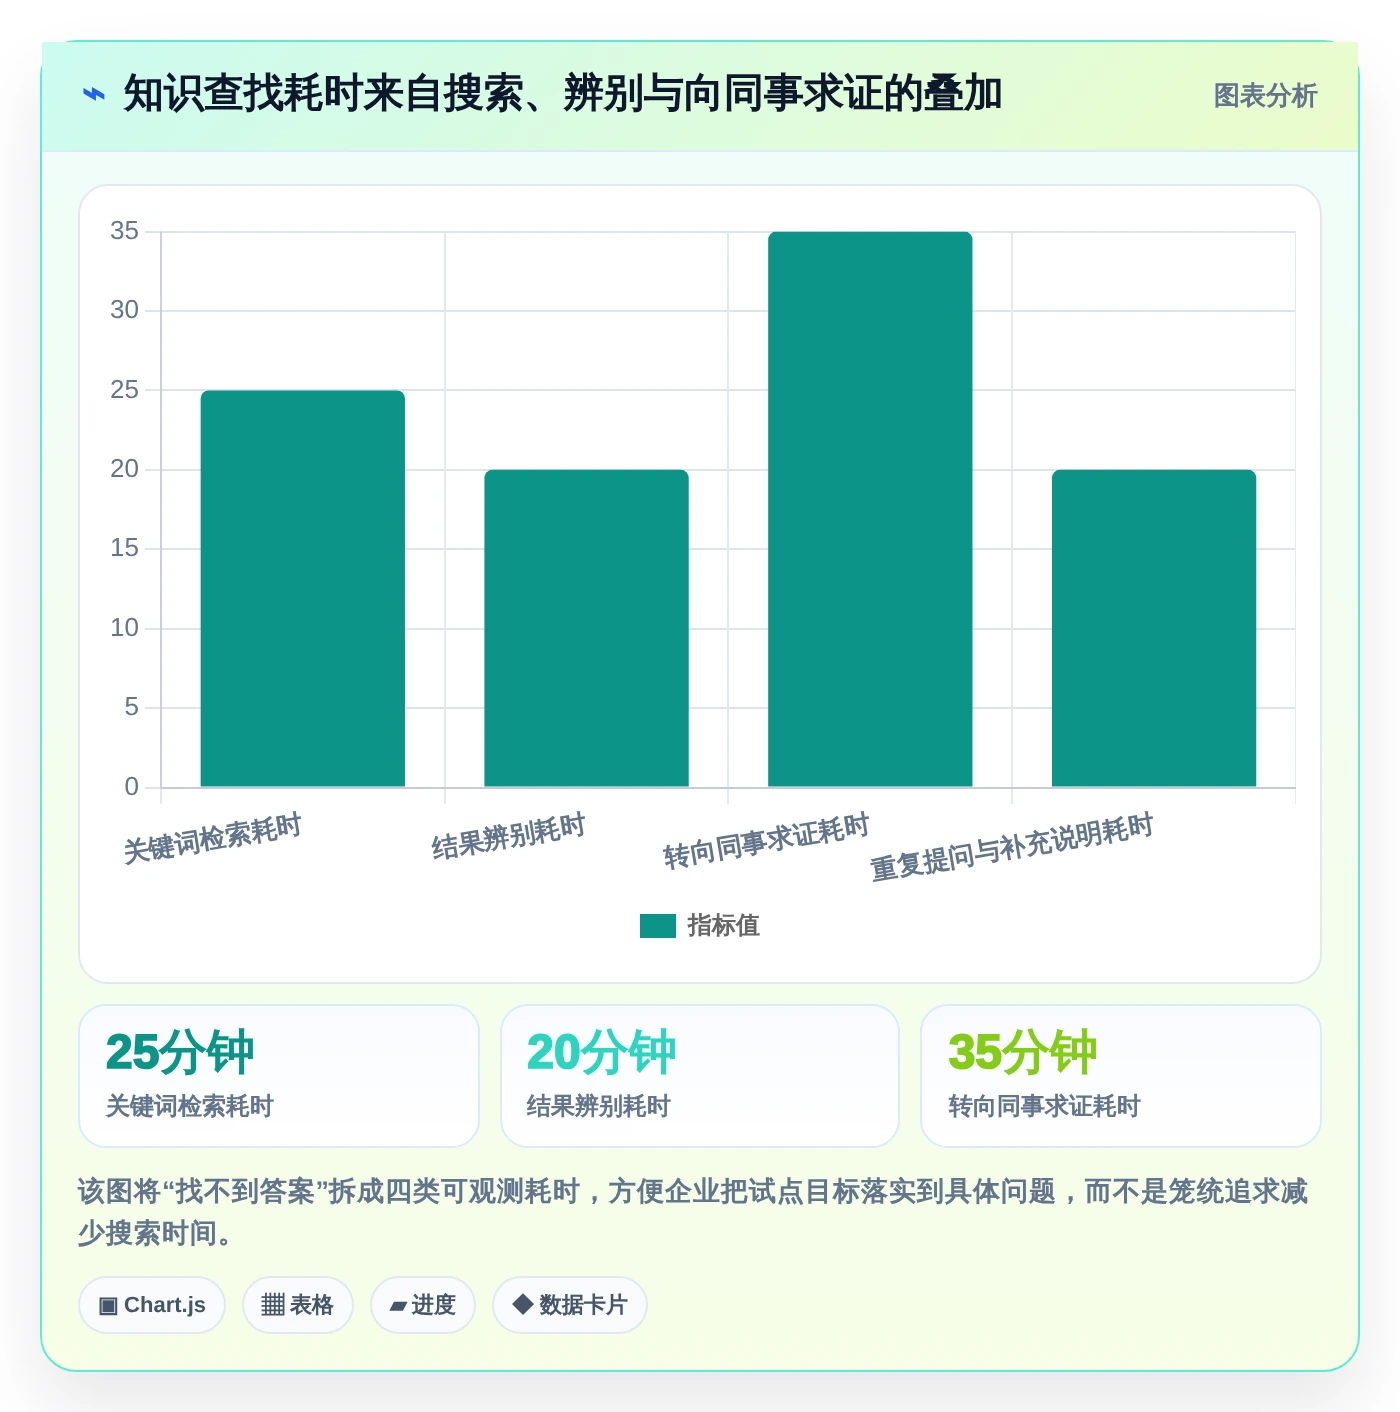The width and height of the screenshot is (1400, 1412).
Task: Click the blue lightning icon beside title
Action: click(94, 95)
